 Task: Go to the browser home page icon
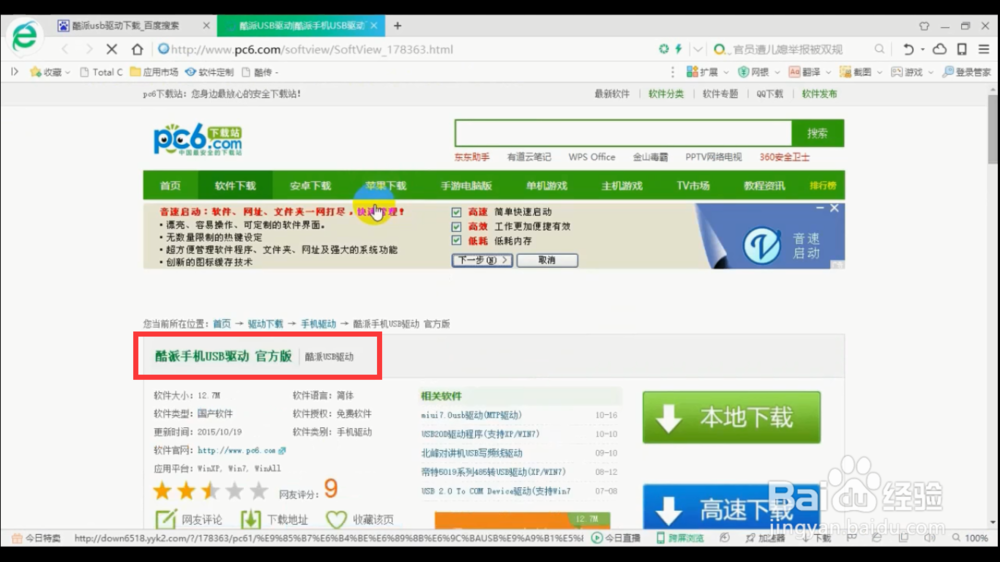point(137,49)
